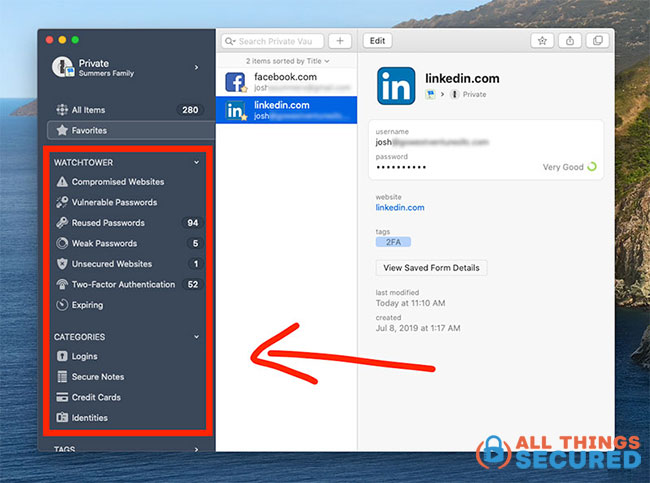Collapse the Watchtower section
The height and width of the screenshot is (483, 650).
click(x=196, y=162)
